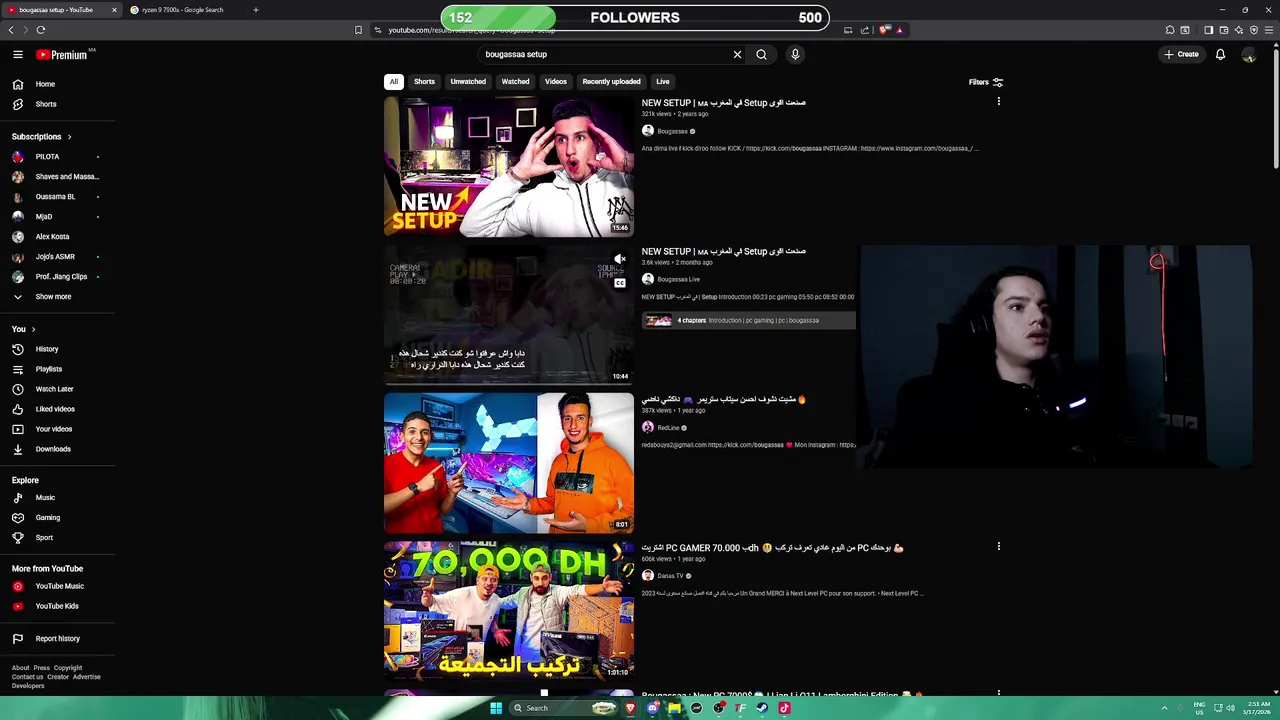This screenshot has height=720, width=1280.
Task: Start voice search with the microphone
Action: (795, 54)
